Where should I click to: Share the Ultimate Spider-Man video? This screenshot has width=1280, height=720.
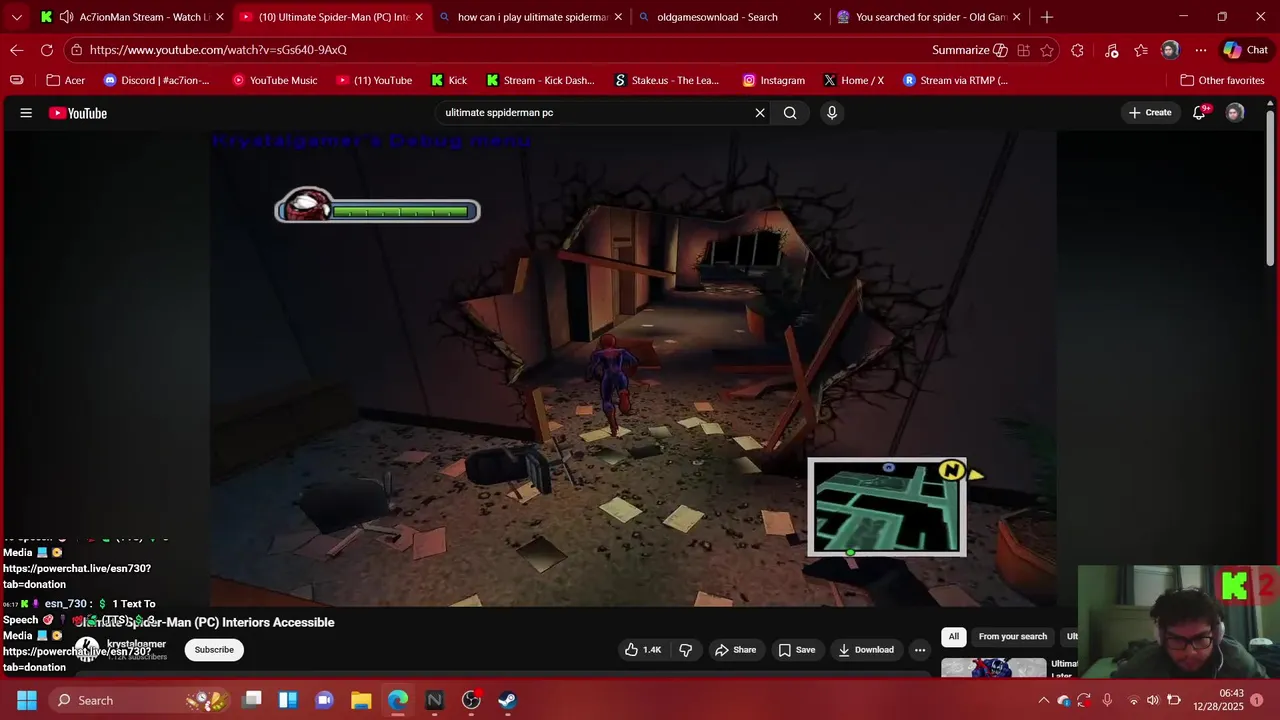[735, 650]
